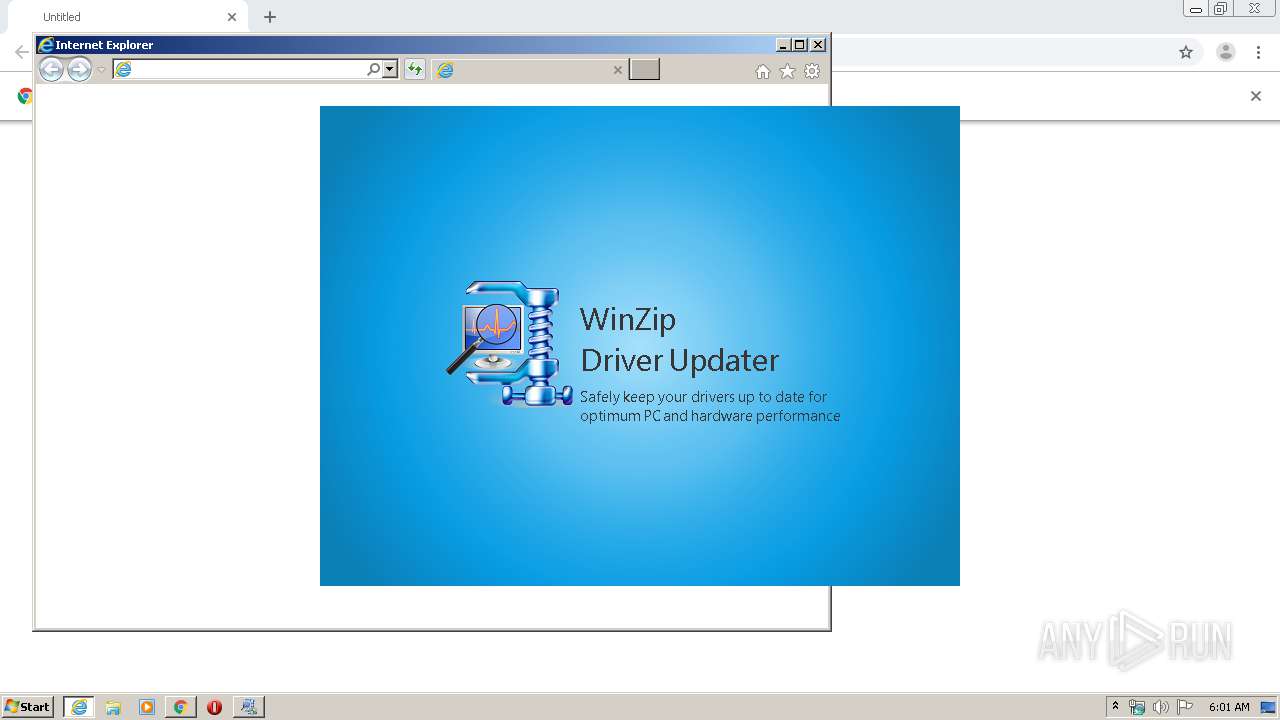Expand the address bar autocomplete dropdown arrow

[390, 69]
